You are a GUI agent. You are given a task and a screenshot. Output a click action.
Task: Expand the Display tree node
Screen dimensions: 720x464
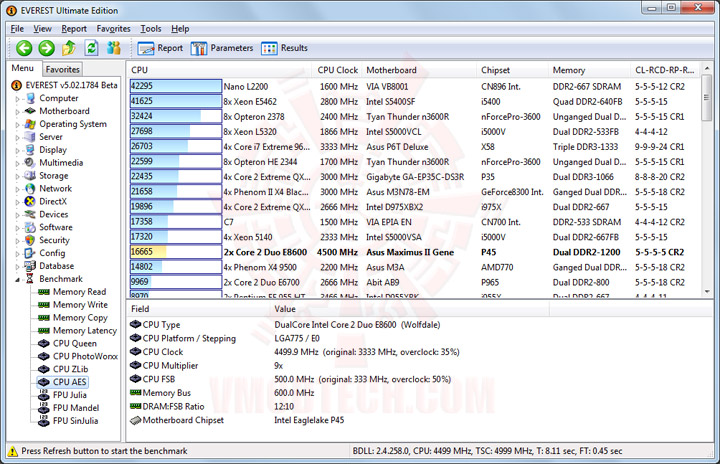coord(17,150)
